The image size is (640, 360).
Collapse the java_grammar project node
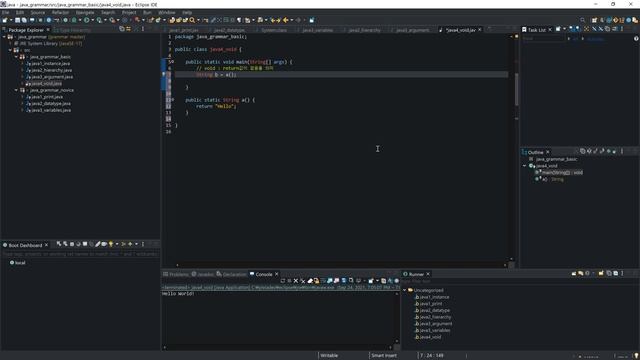(4, 37)
